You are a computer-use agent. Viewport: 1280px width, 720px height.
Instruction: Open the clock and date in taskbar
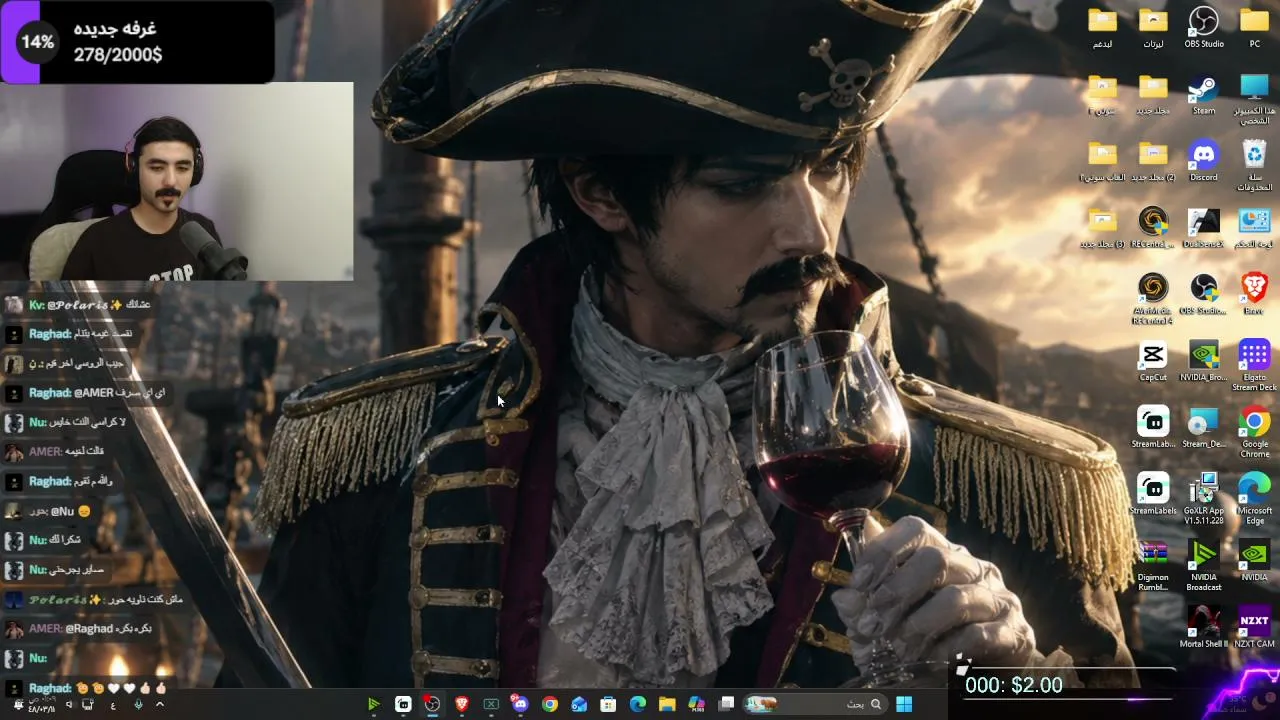point(40,704)
